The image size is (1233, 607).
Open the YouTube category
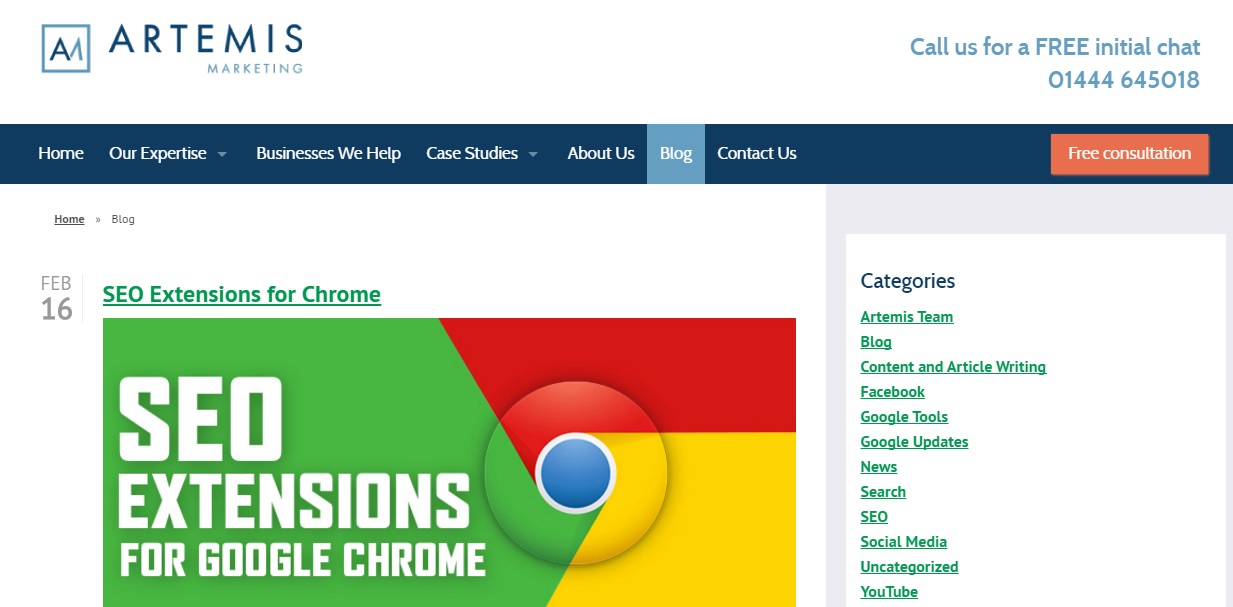(889, 592)
